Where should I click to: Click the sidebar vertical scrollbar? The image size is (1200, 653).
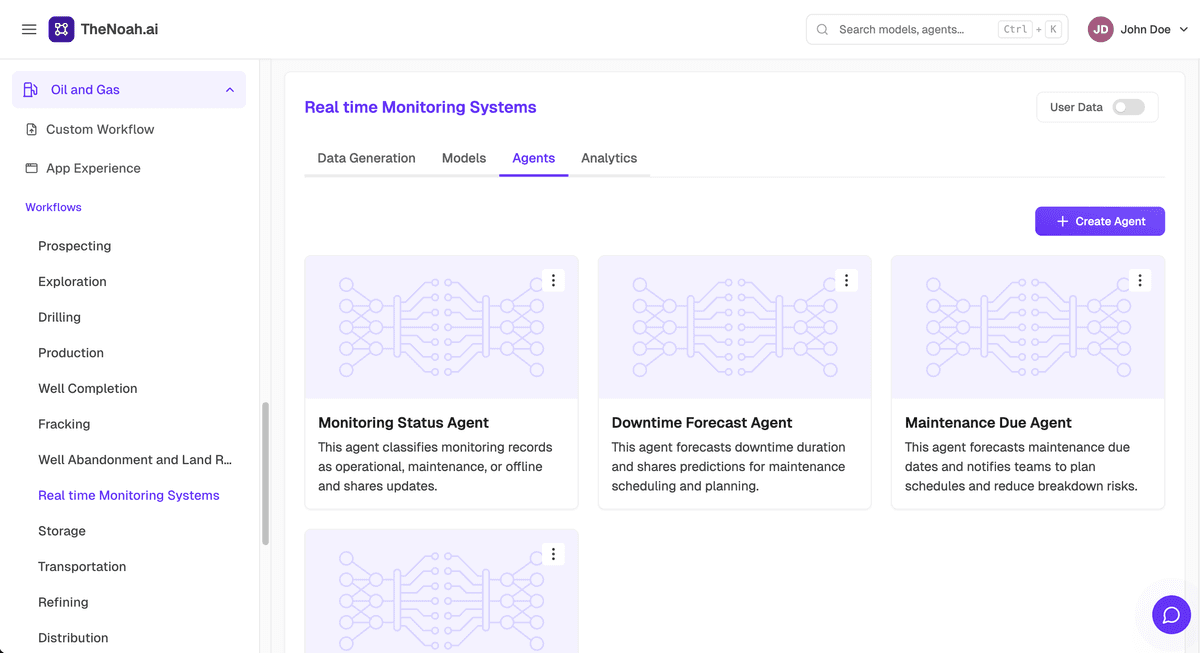pyautogui.click(x=265, y=473)
